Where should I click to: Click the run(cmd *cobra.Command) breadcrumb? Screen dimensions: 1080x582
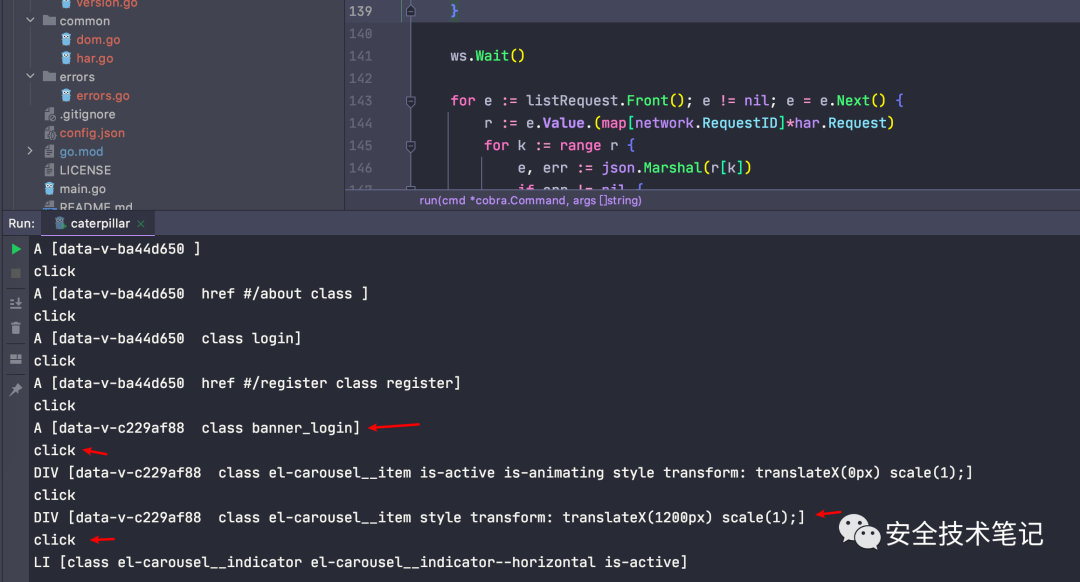tap(530, 200)
